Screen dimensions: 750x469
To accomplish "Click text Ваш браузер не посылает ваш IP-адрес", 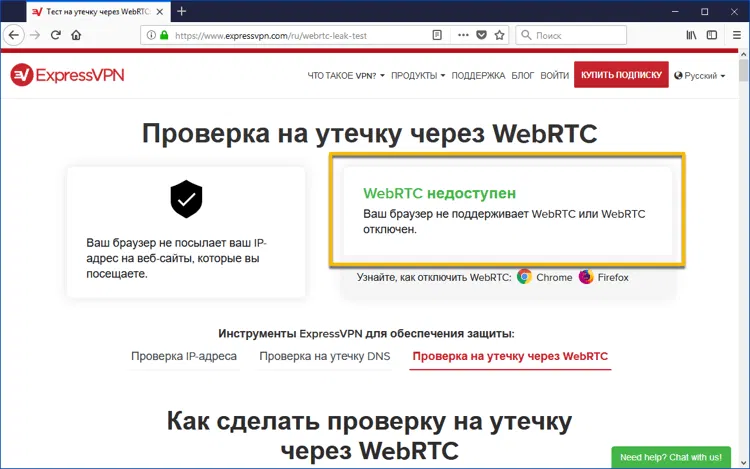I will pyautogui.click(x=176, y=258).
